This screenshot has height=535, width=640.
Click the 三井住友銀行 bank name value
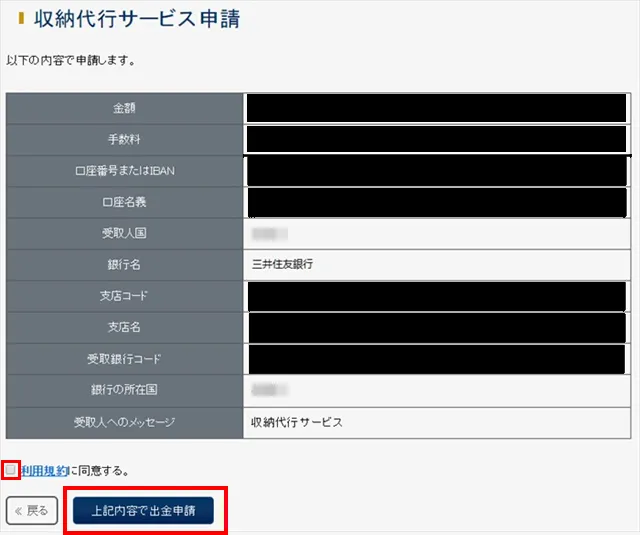pos(284,265)
